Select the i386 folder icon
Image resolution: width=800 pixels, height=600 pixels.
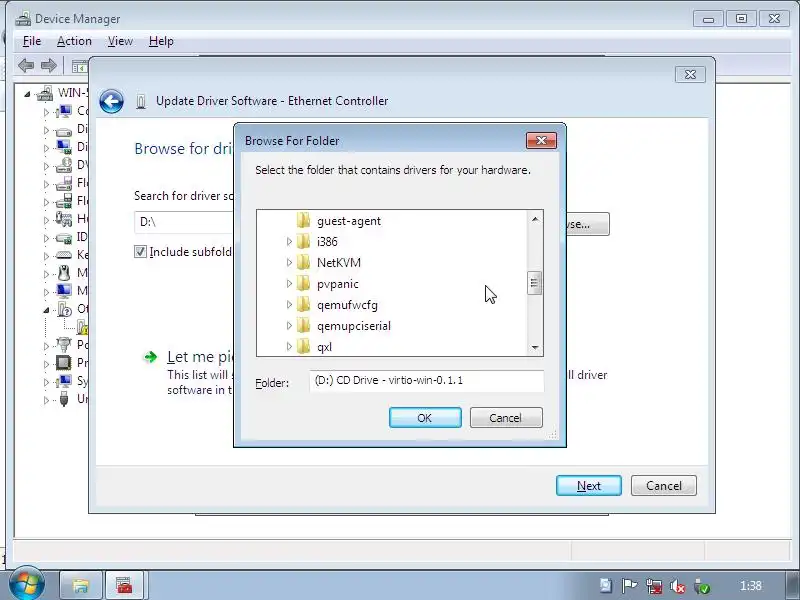[303, 241]
